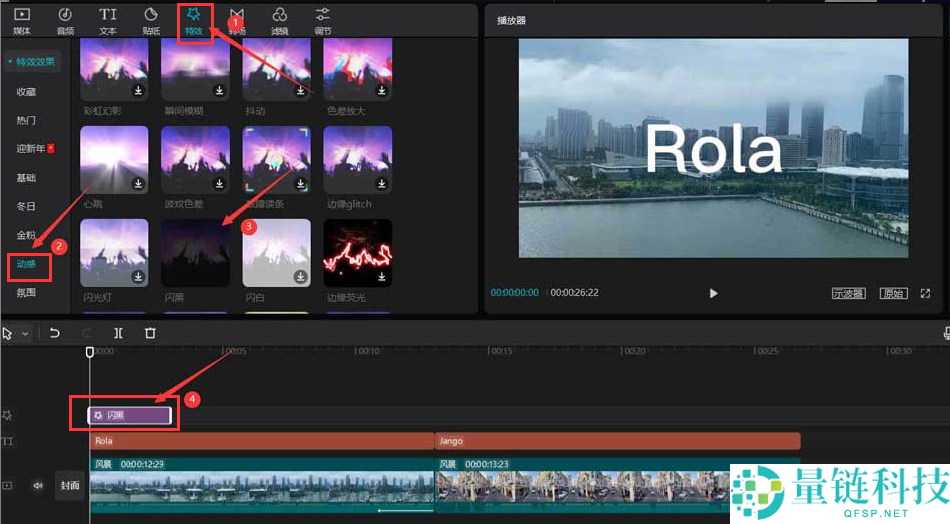Select the 氛围 effects category

tap(26, 293)
